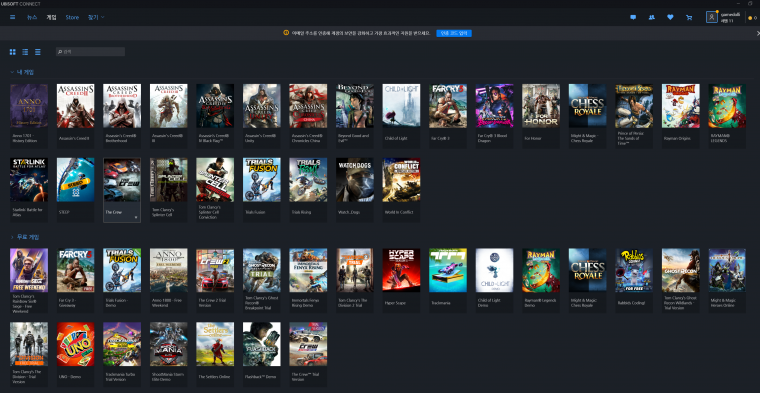
Task: Open the friends list icon
Action: 651,17
